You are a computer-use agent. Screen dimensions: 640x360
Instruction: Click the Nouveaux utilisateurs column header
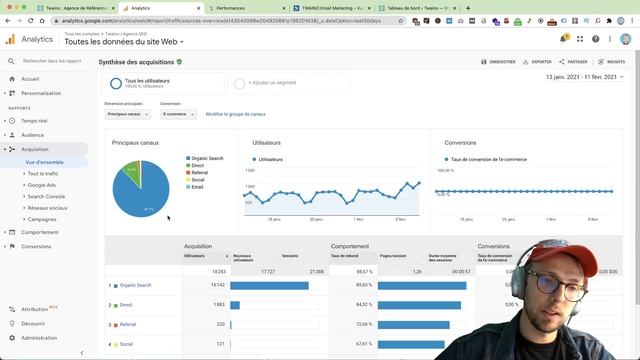tap(255, 258)
